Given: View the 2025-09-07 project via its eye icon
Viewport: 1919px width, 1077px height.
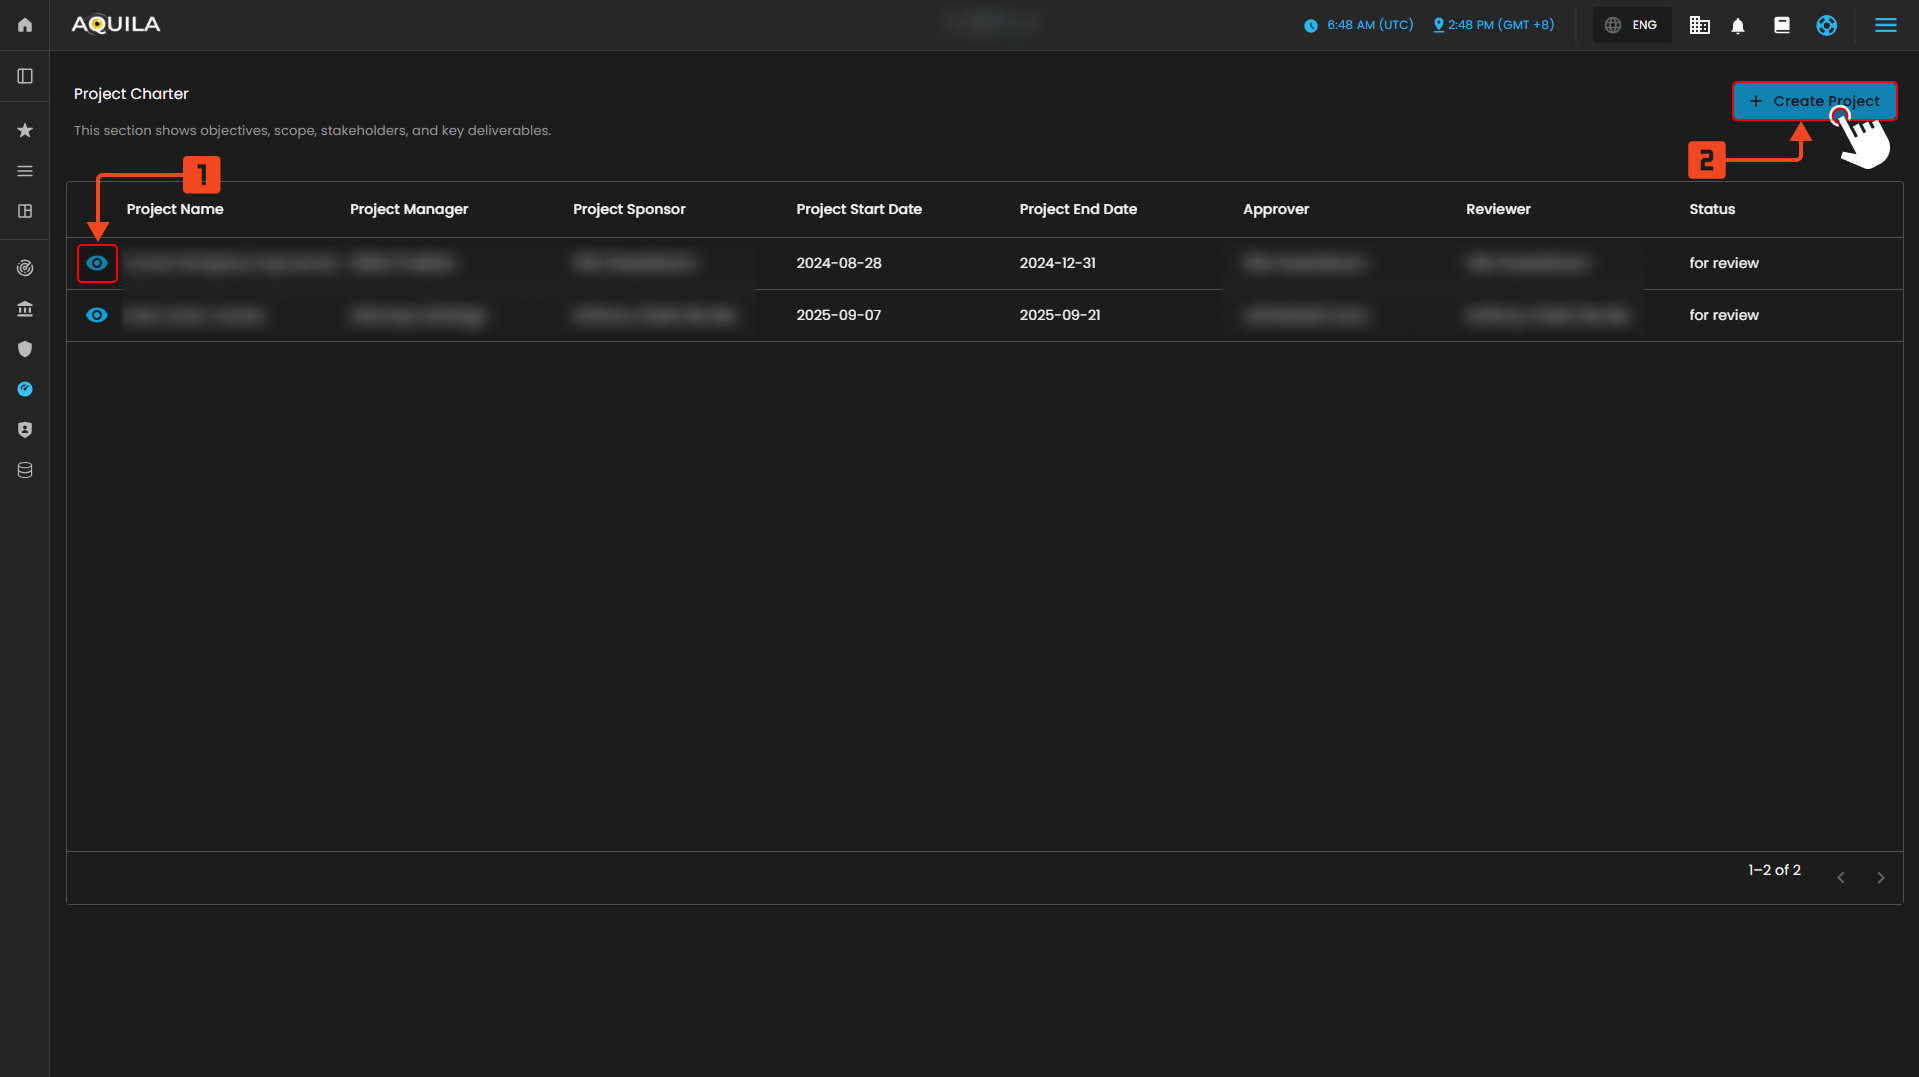Looking at the screenshot, I should (97, 315).
